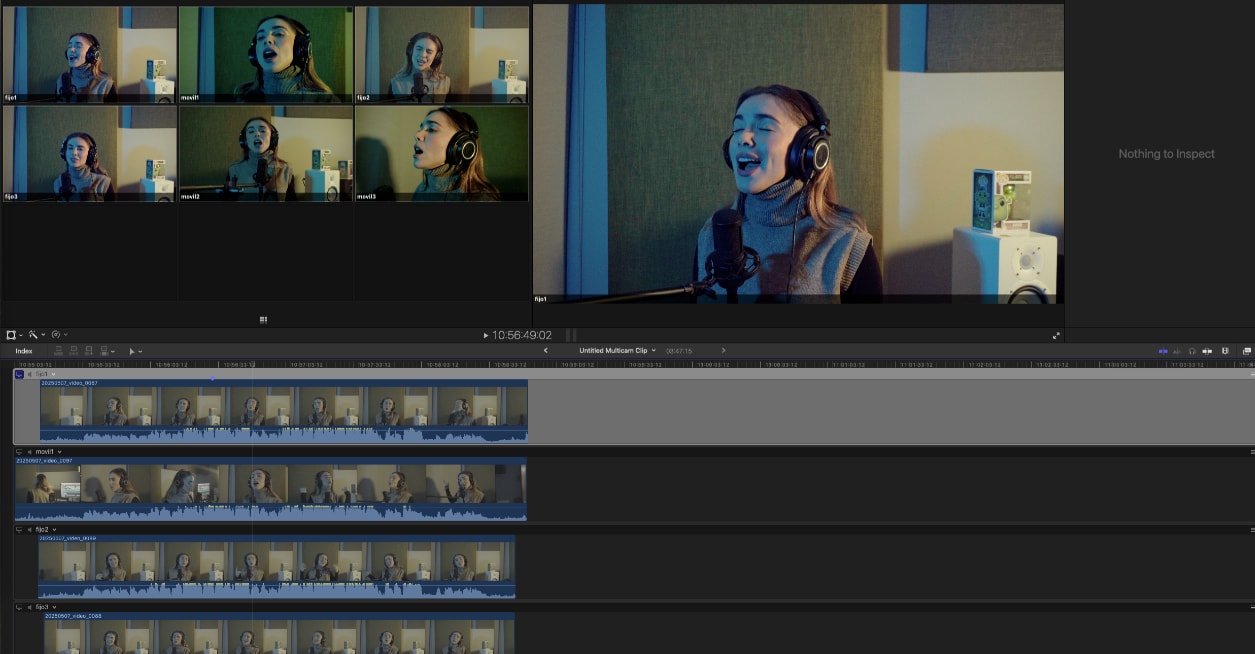Open the chevron menu next to the play arrow
Image resolution: width=1255 pixels, height=654 pixels.
click(140, 351)
